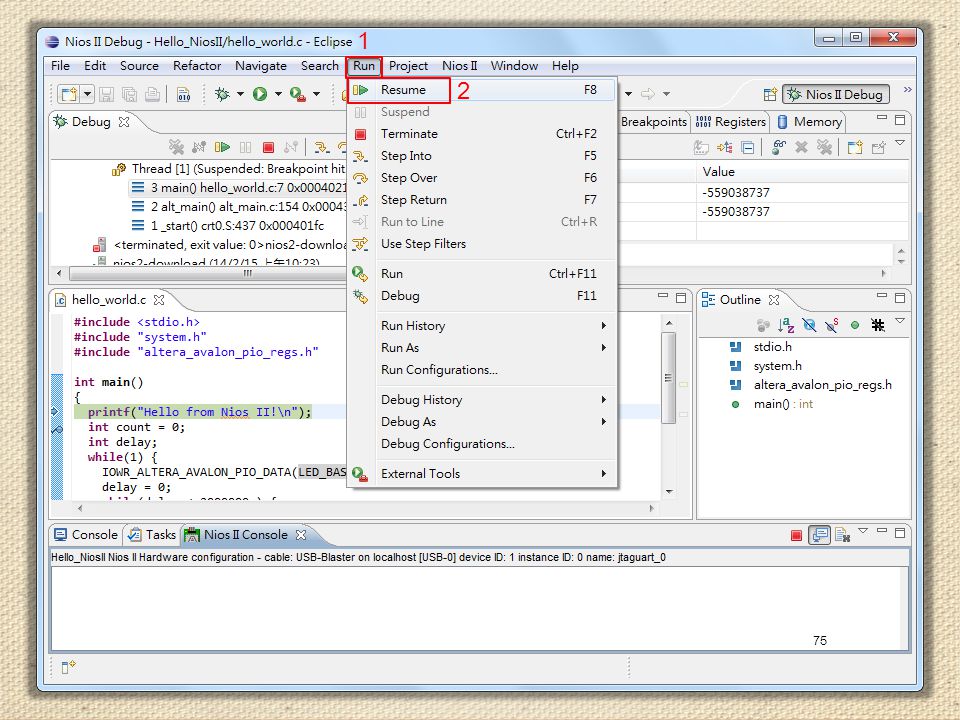Click Collapse All icon in Variables toolbar
Viewport: 960px width, 720px height.
748,147
